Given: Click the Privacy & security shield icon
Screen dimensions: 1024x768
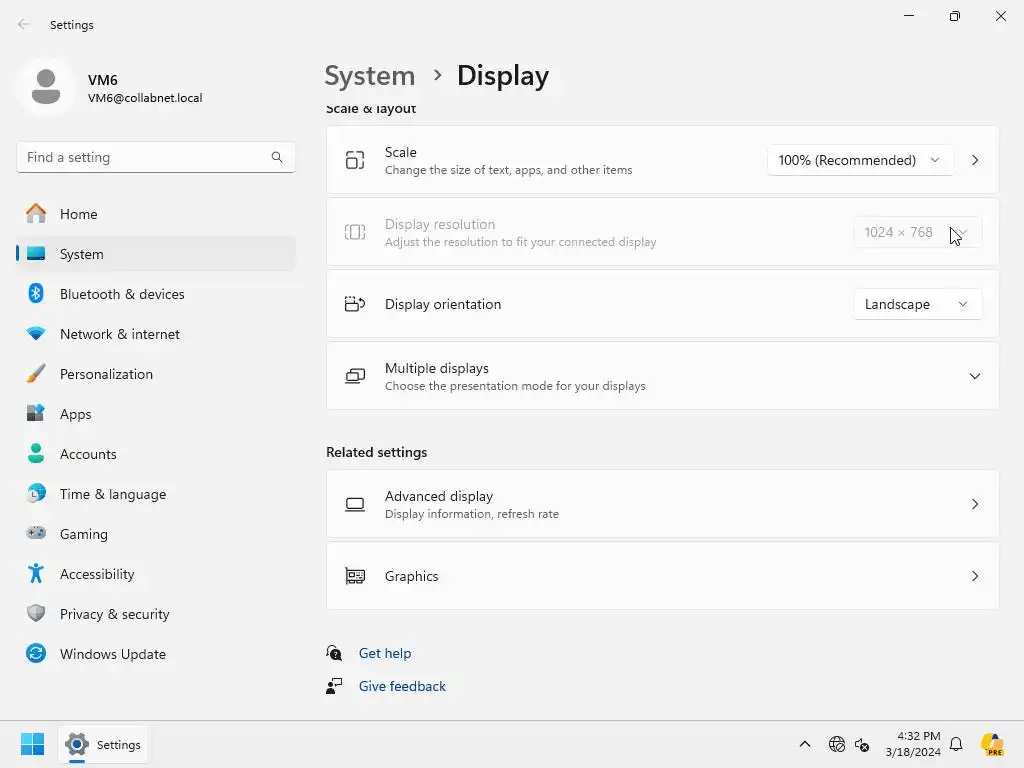Looking at the screenshot, I should click(x=36, y=614).
